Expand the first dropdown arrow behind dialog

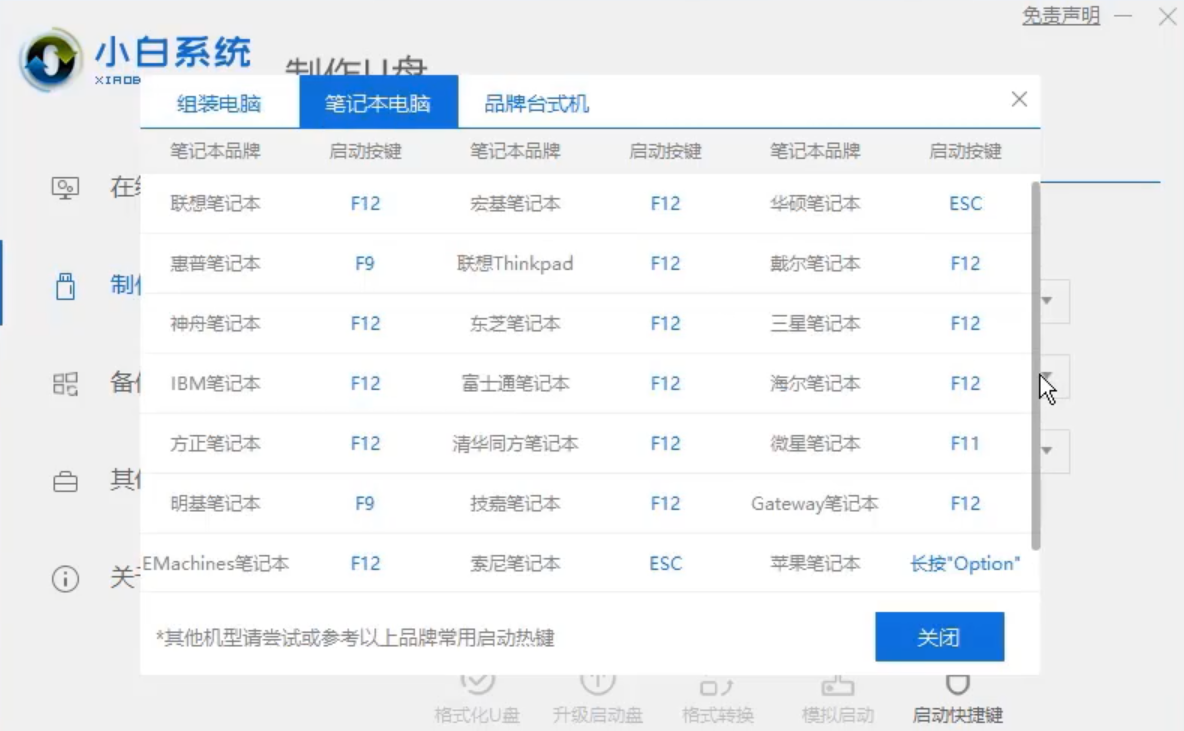1047,301
